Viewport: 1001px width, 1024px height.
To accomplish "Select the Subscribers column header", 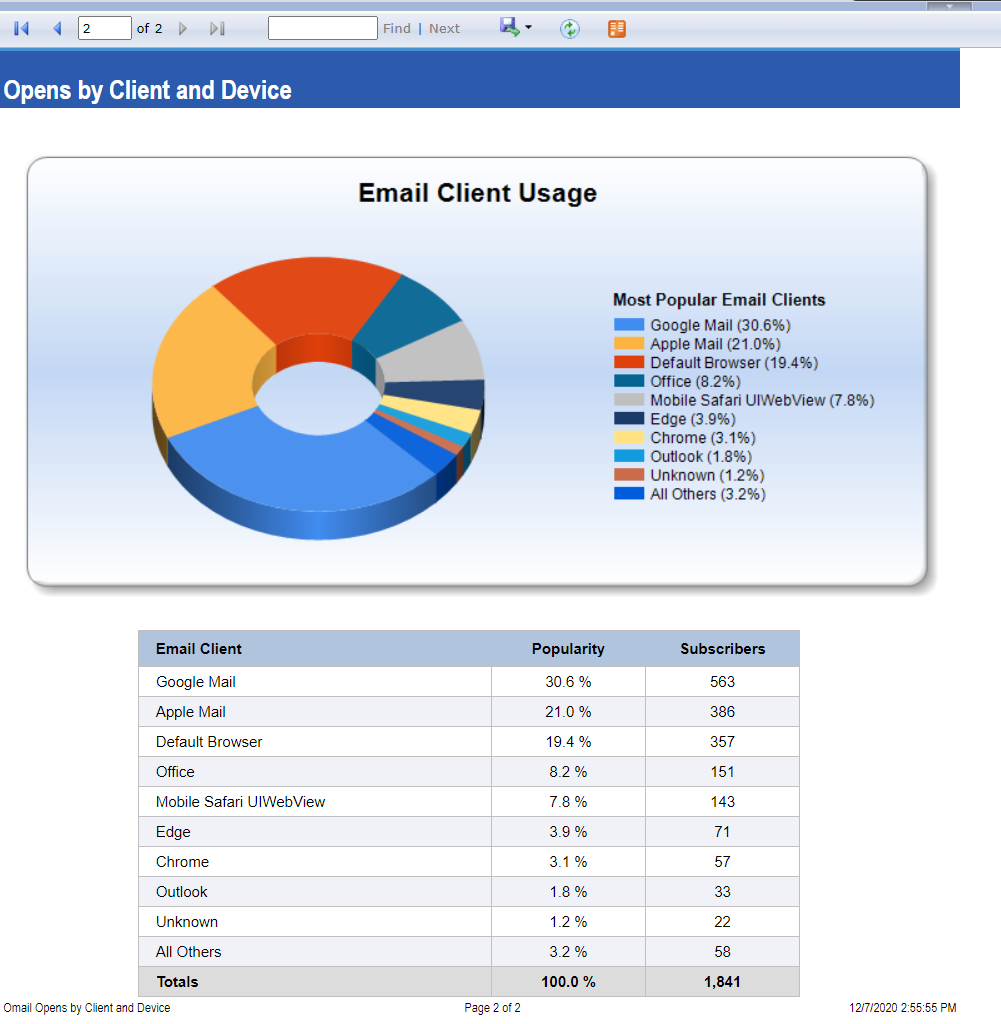I will 722,649.
